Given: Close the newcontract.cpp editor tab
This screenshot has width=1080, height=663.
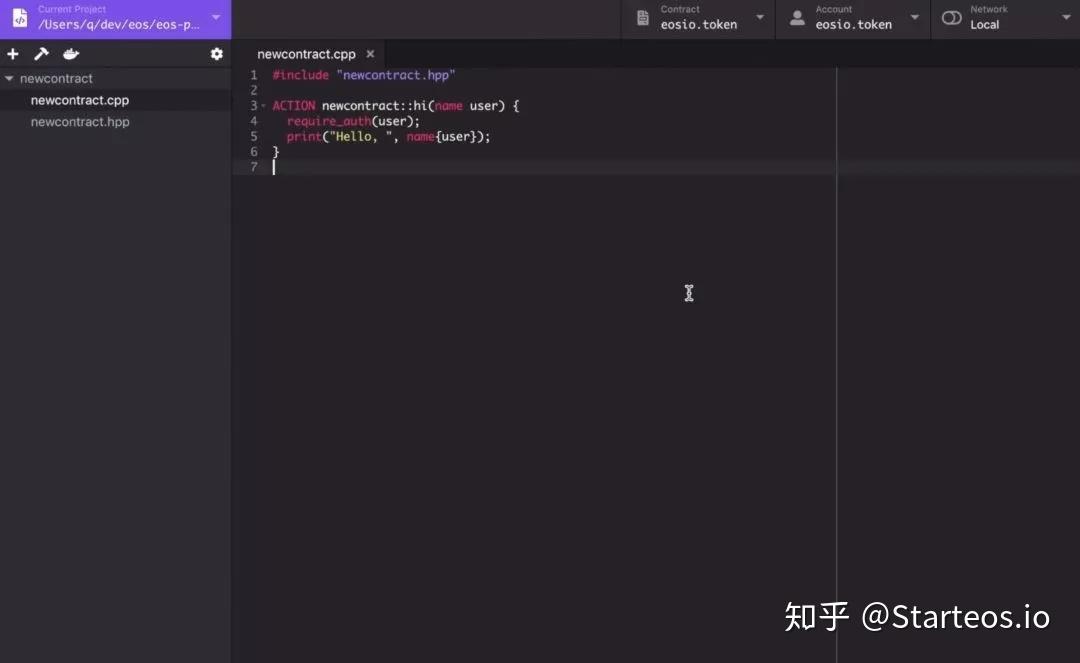Looking at the screenshot, I should [370, 54].
